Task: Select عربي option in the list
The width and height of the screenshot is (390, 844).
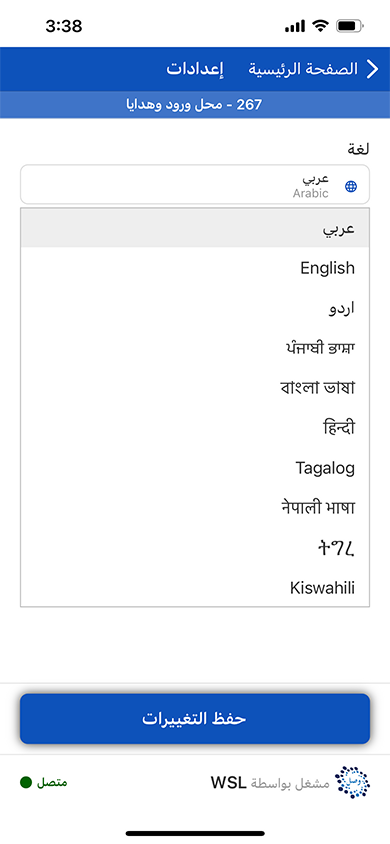Action: pos(195,228)
